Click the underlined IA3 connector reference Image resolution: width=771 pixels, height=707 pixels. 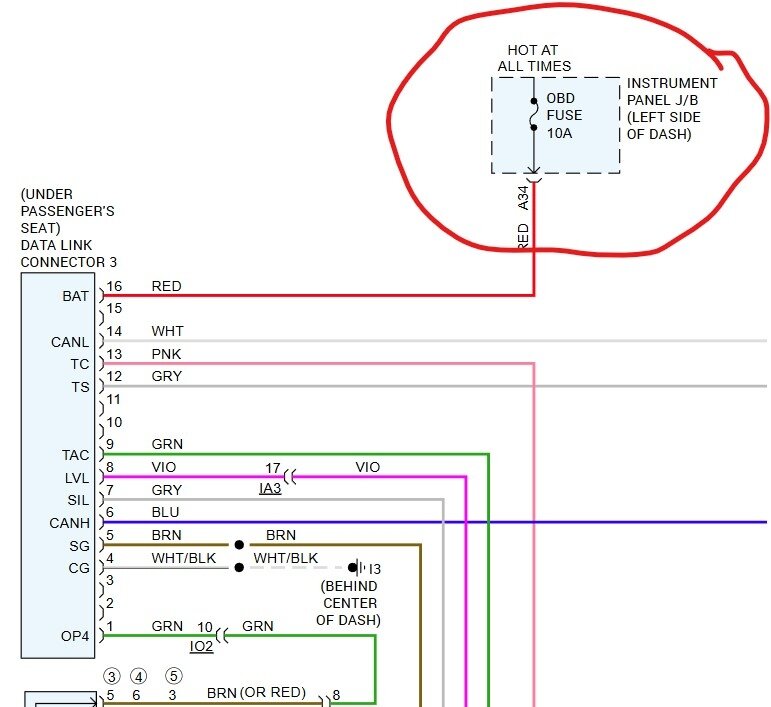point(270,489)
